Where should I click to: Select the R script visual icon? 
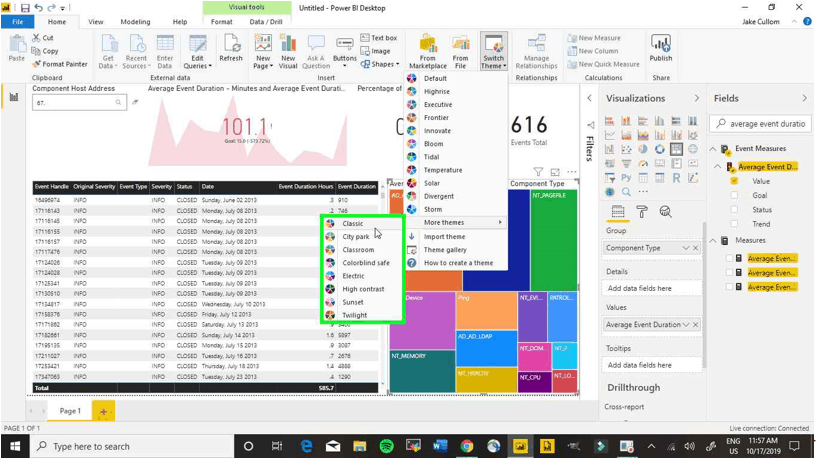[676, 178]
